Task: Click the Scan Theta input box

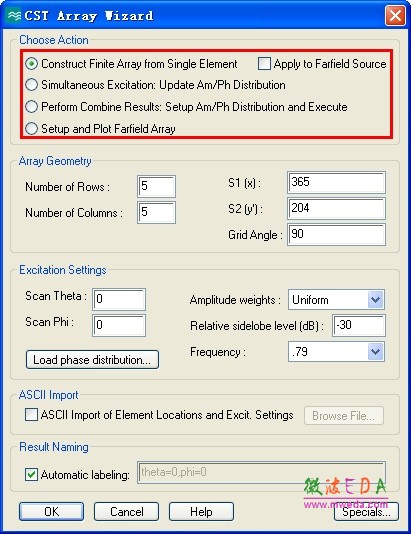Action: [x=119, y=299]
